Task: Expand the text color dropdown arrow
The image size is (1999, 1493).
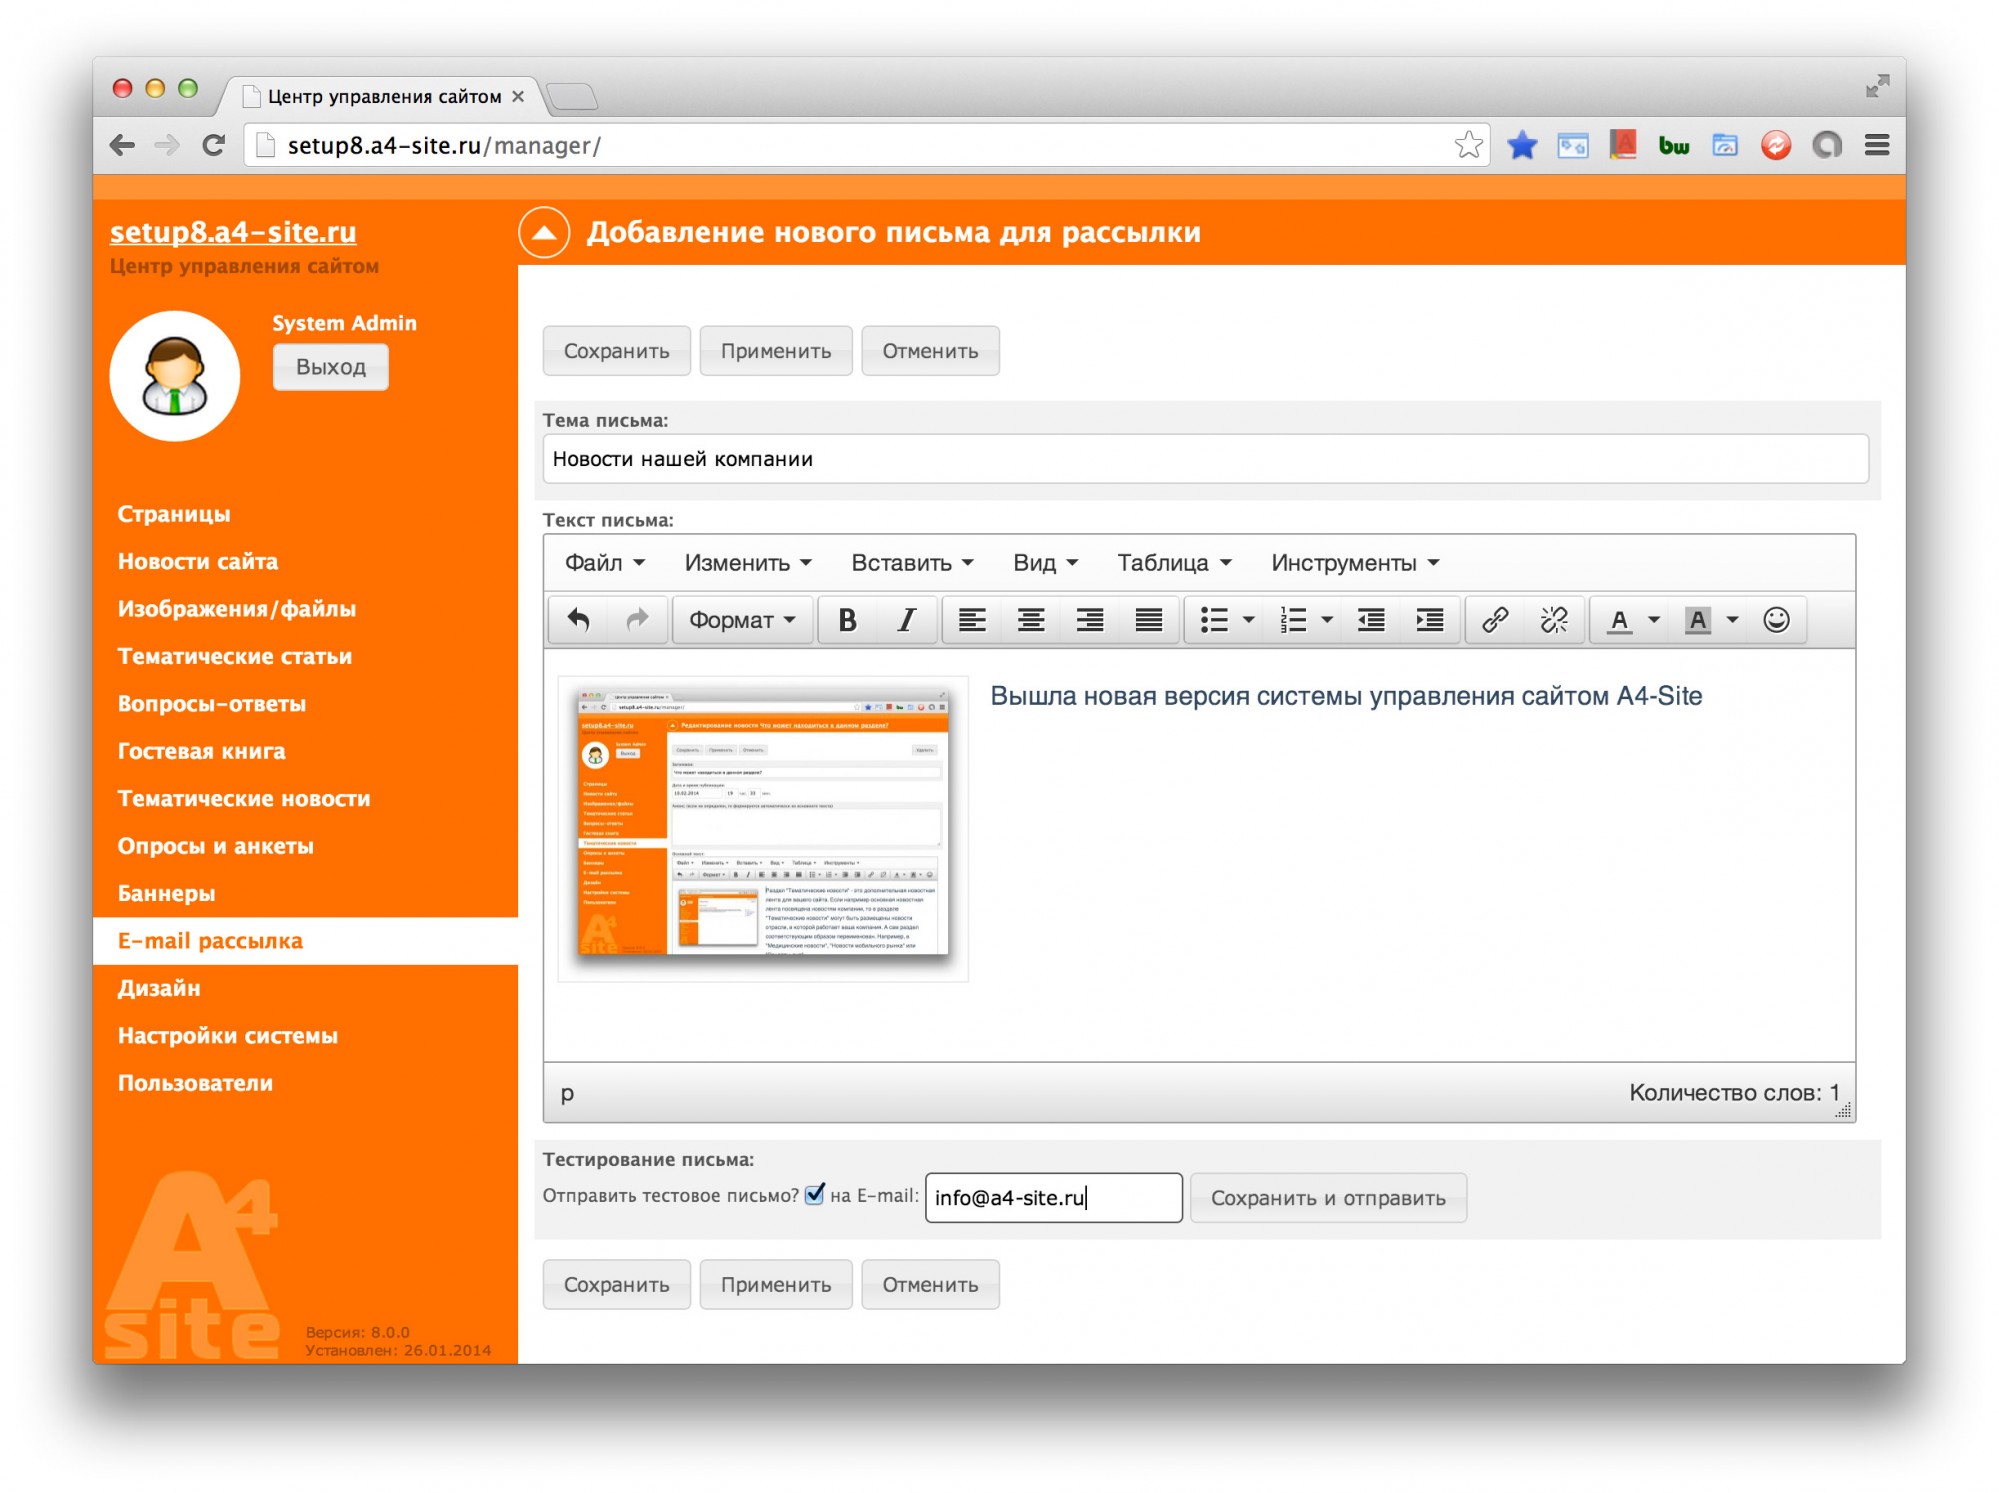Action: click(x=1654, y=620)
